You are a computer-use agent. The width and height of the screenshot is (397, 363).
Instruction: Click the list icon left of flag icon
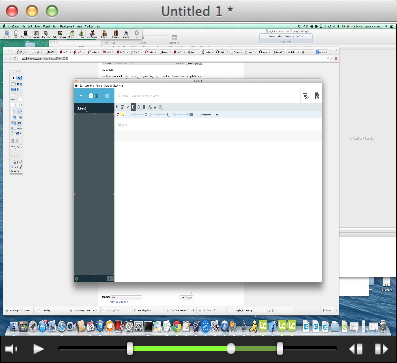click(305, 96)
